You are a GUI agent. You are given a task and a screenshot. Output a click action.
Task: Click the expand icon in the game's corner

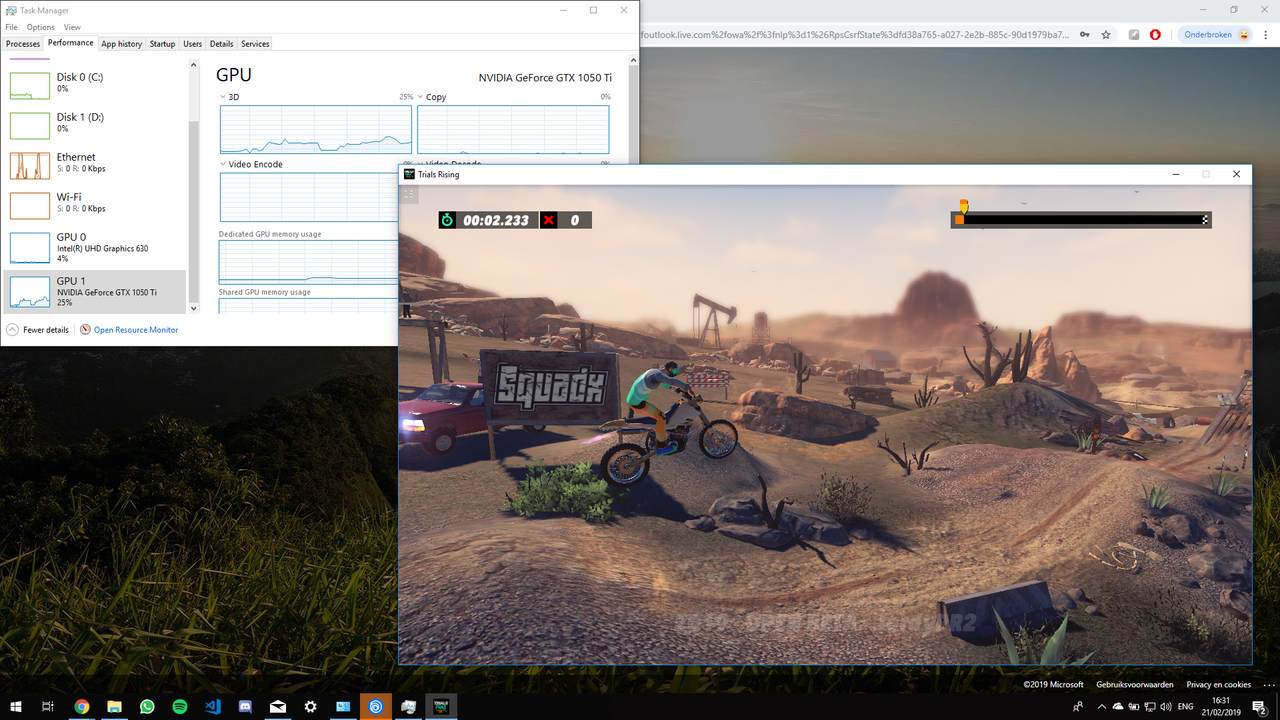[x=409, y=194]
